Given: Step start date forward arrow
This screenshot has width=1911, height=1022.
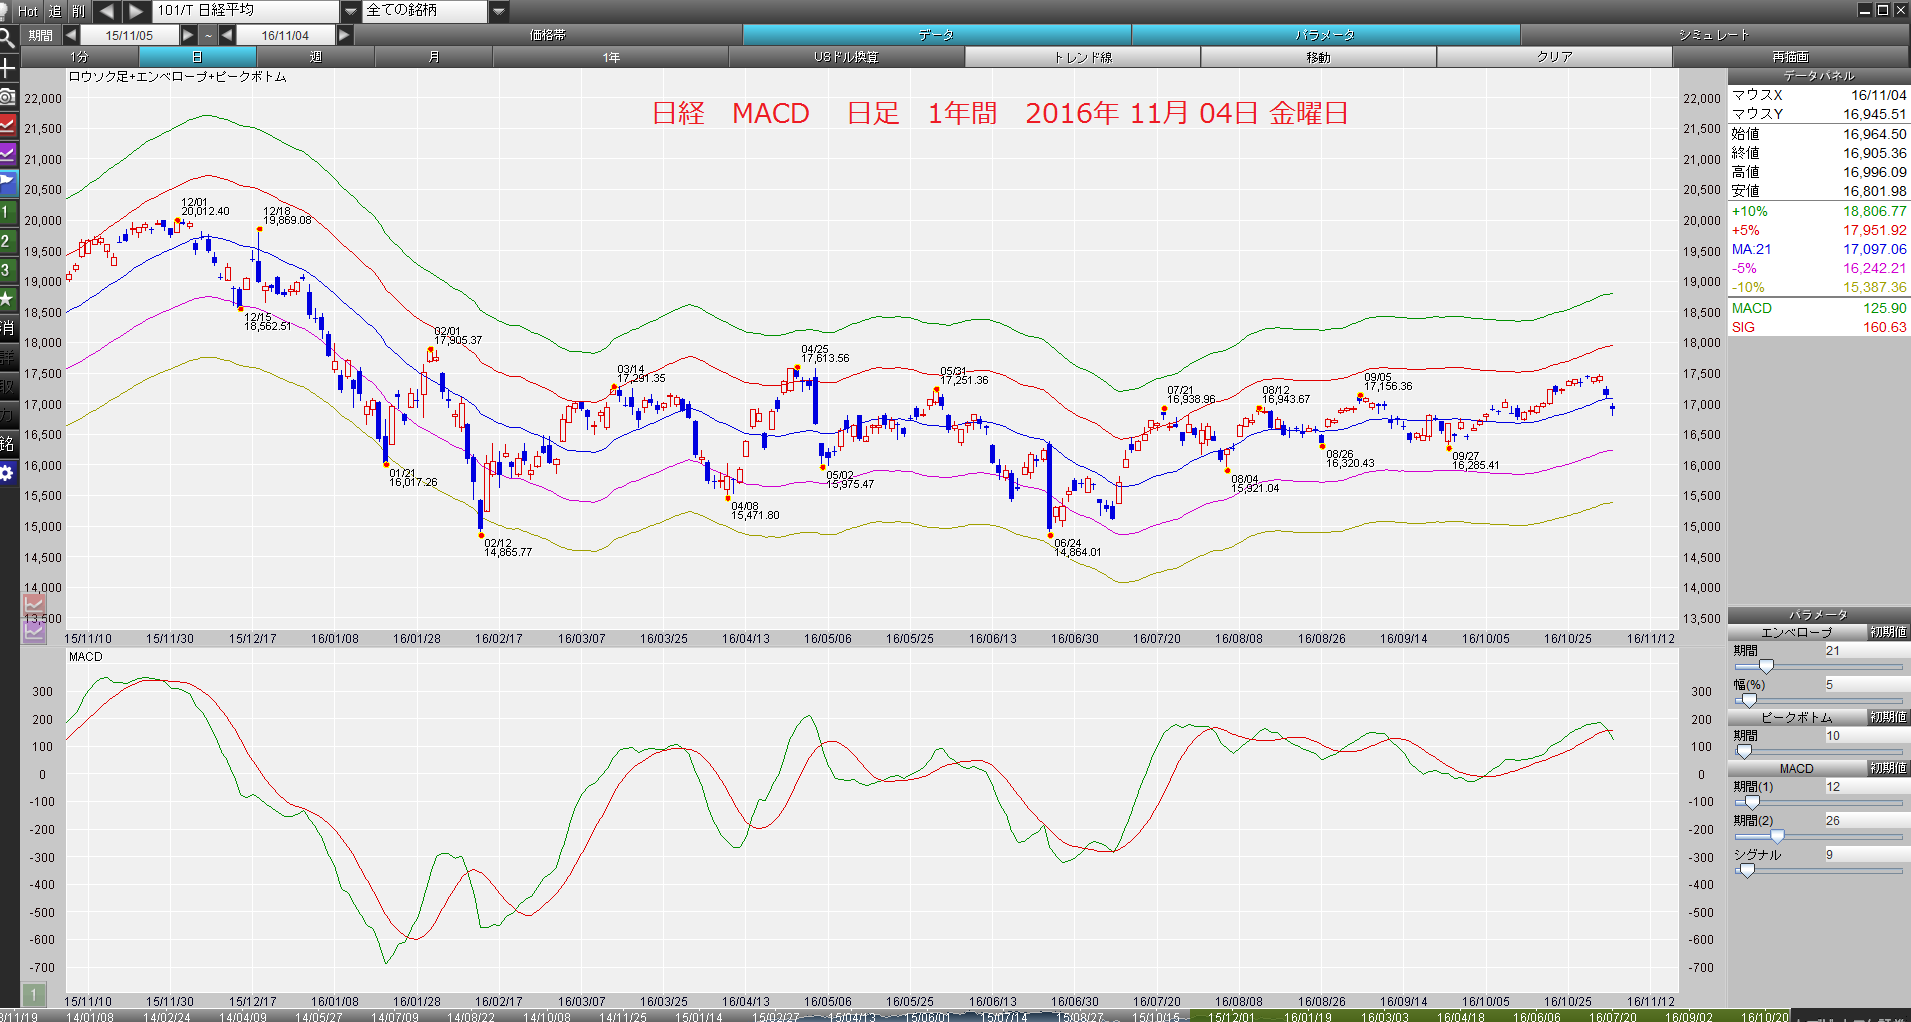Looking at the screenshot, I should click(x=188, y=35).
